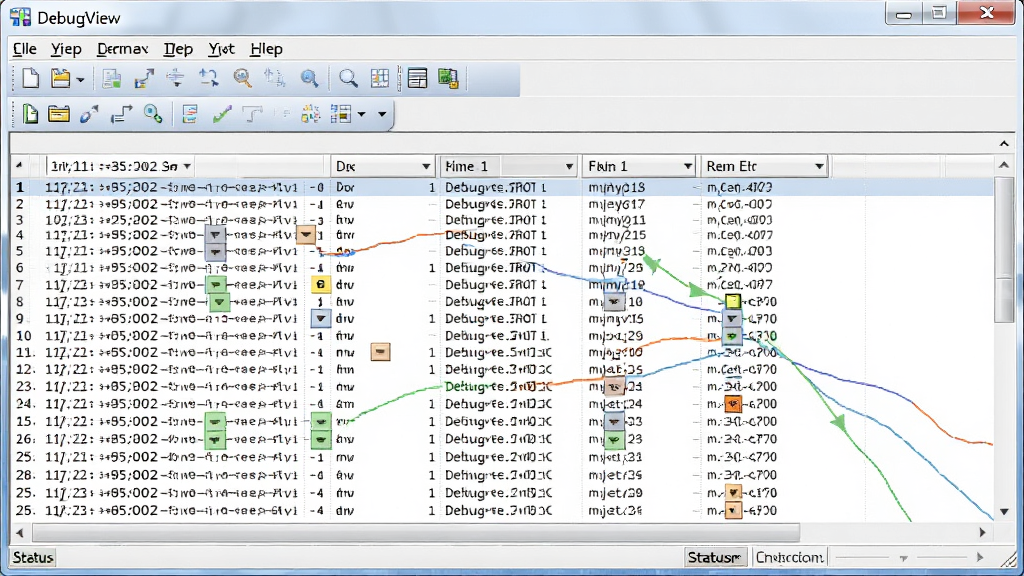The image size is (1024, 576).
Task: Select the row 1 highlighted log entry
Action: (503, 187)
